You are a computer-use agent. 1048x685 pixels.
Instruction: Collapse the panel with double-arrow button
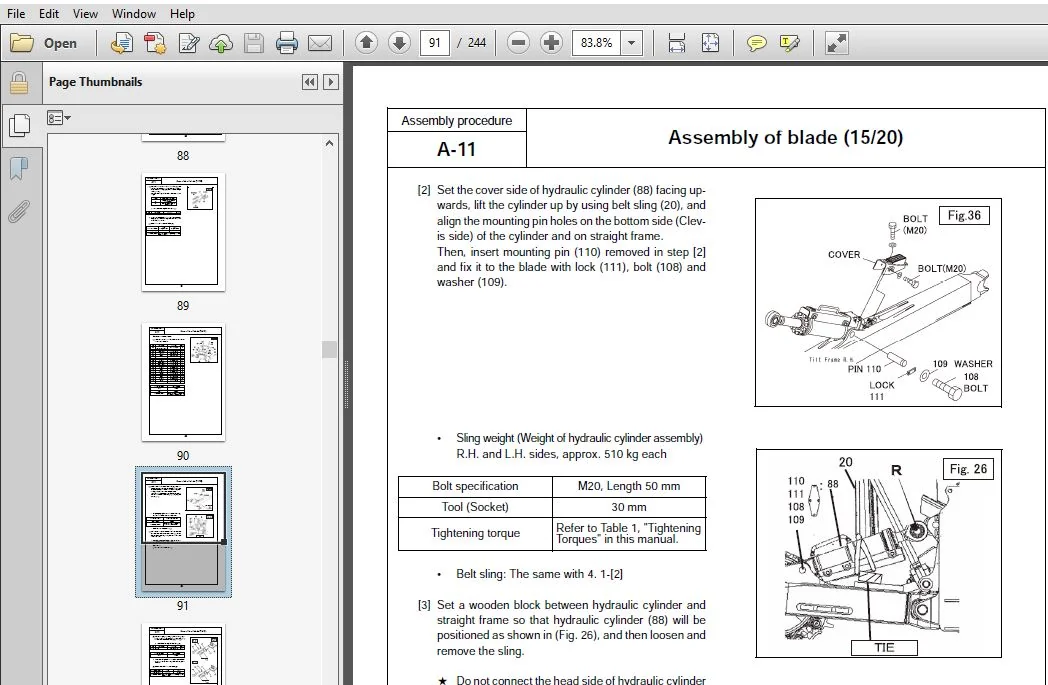pos(309,82)
